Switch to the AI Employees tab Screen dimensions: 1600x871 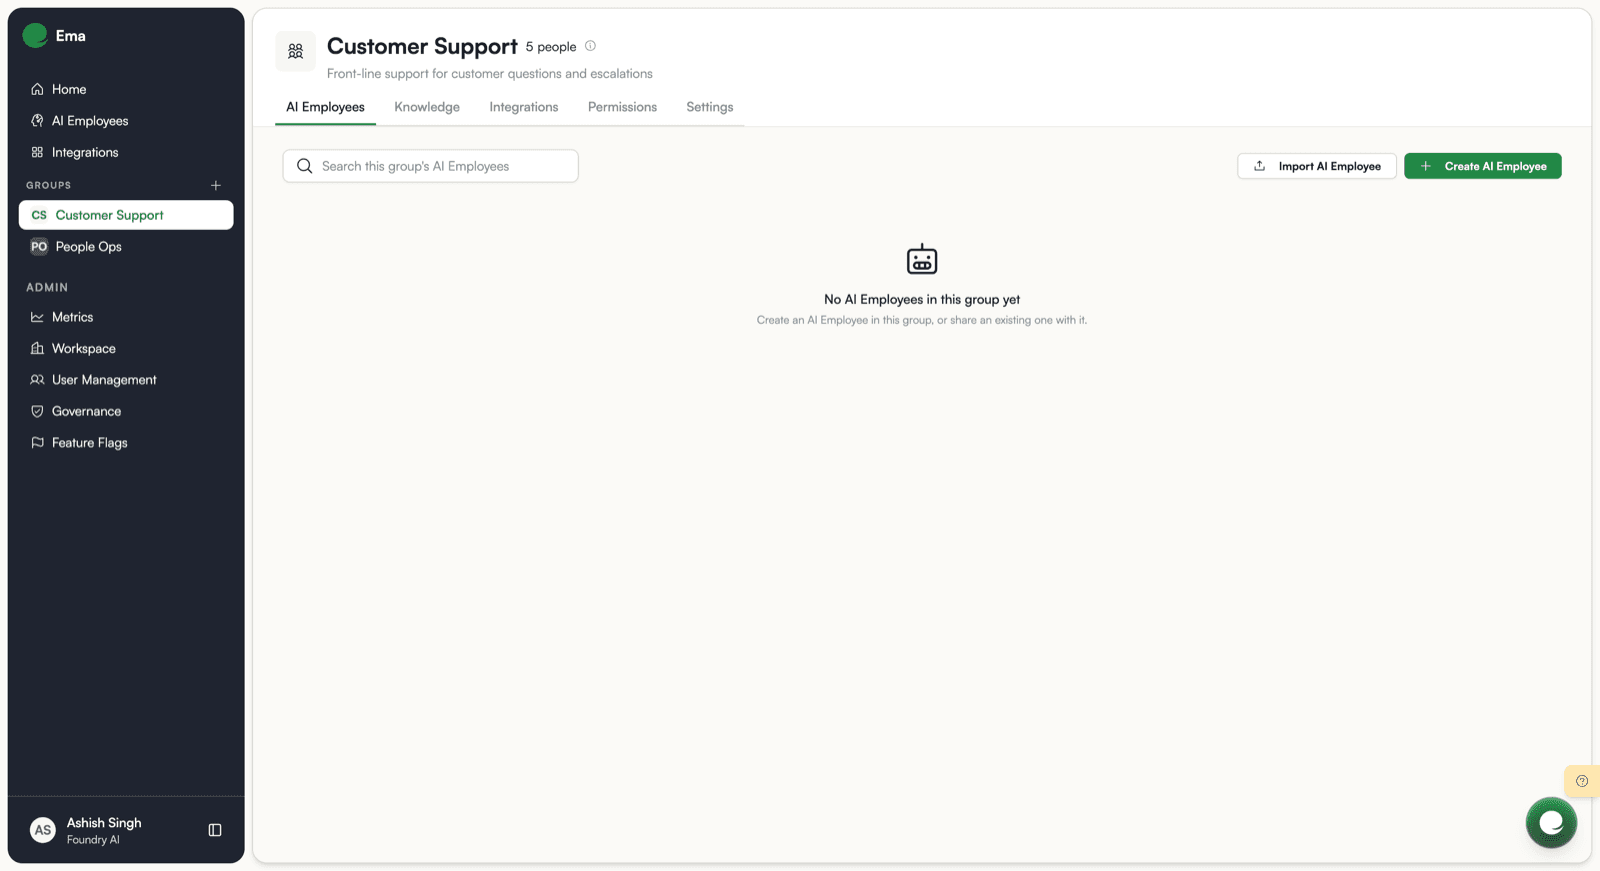pos(325,107)
